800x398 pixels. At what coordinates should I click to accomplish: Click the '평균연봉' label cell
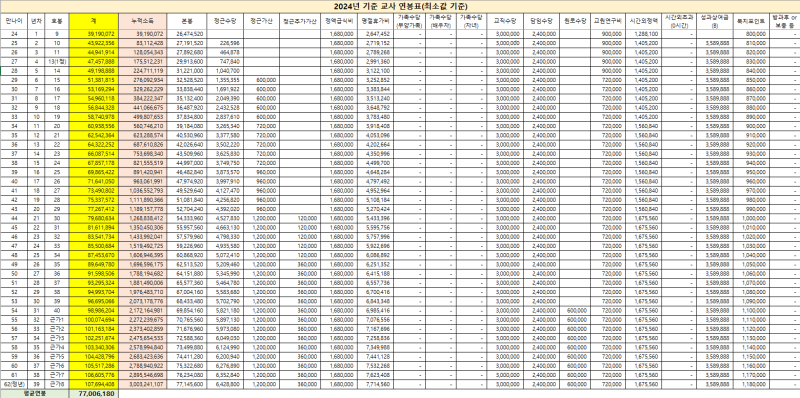35,394
